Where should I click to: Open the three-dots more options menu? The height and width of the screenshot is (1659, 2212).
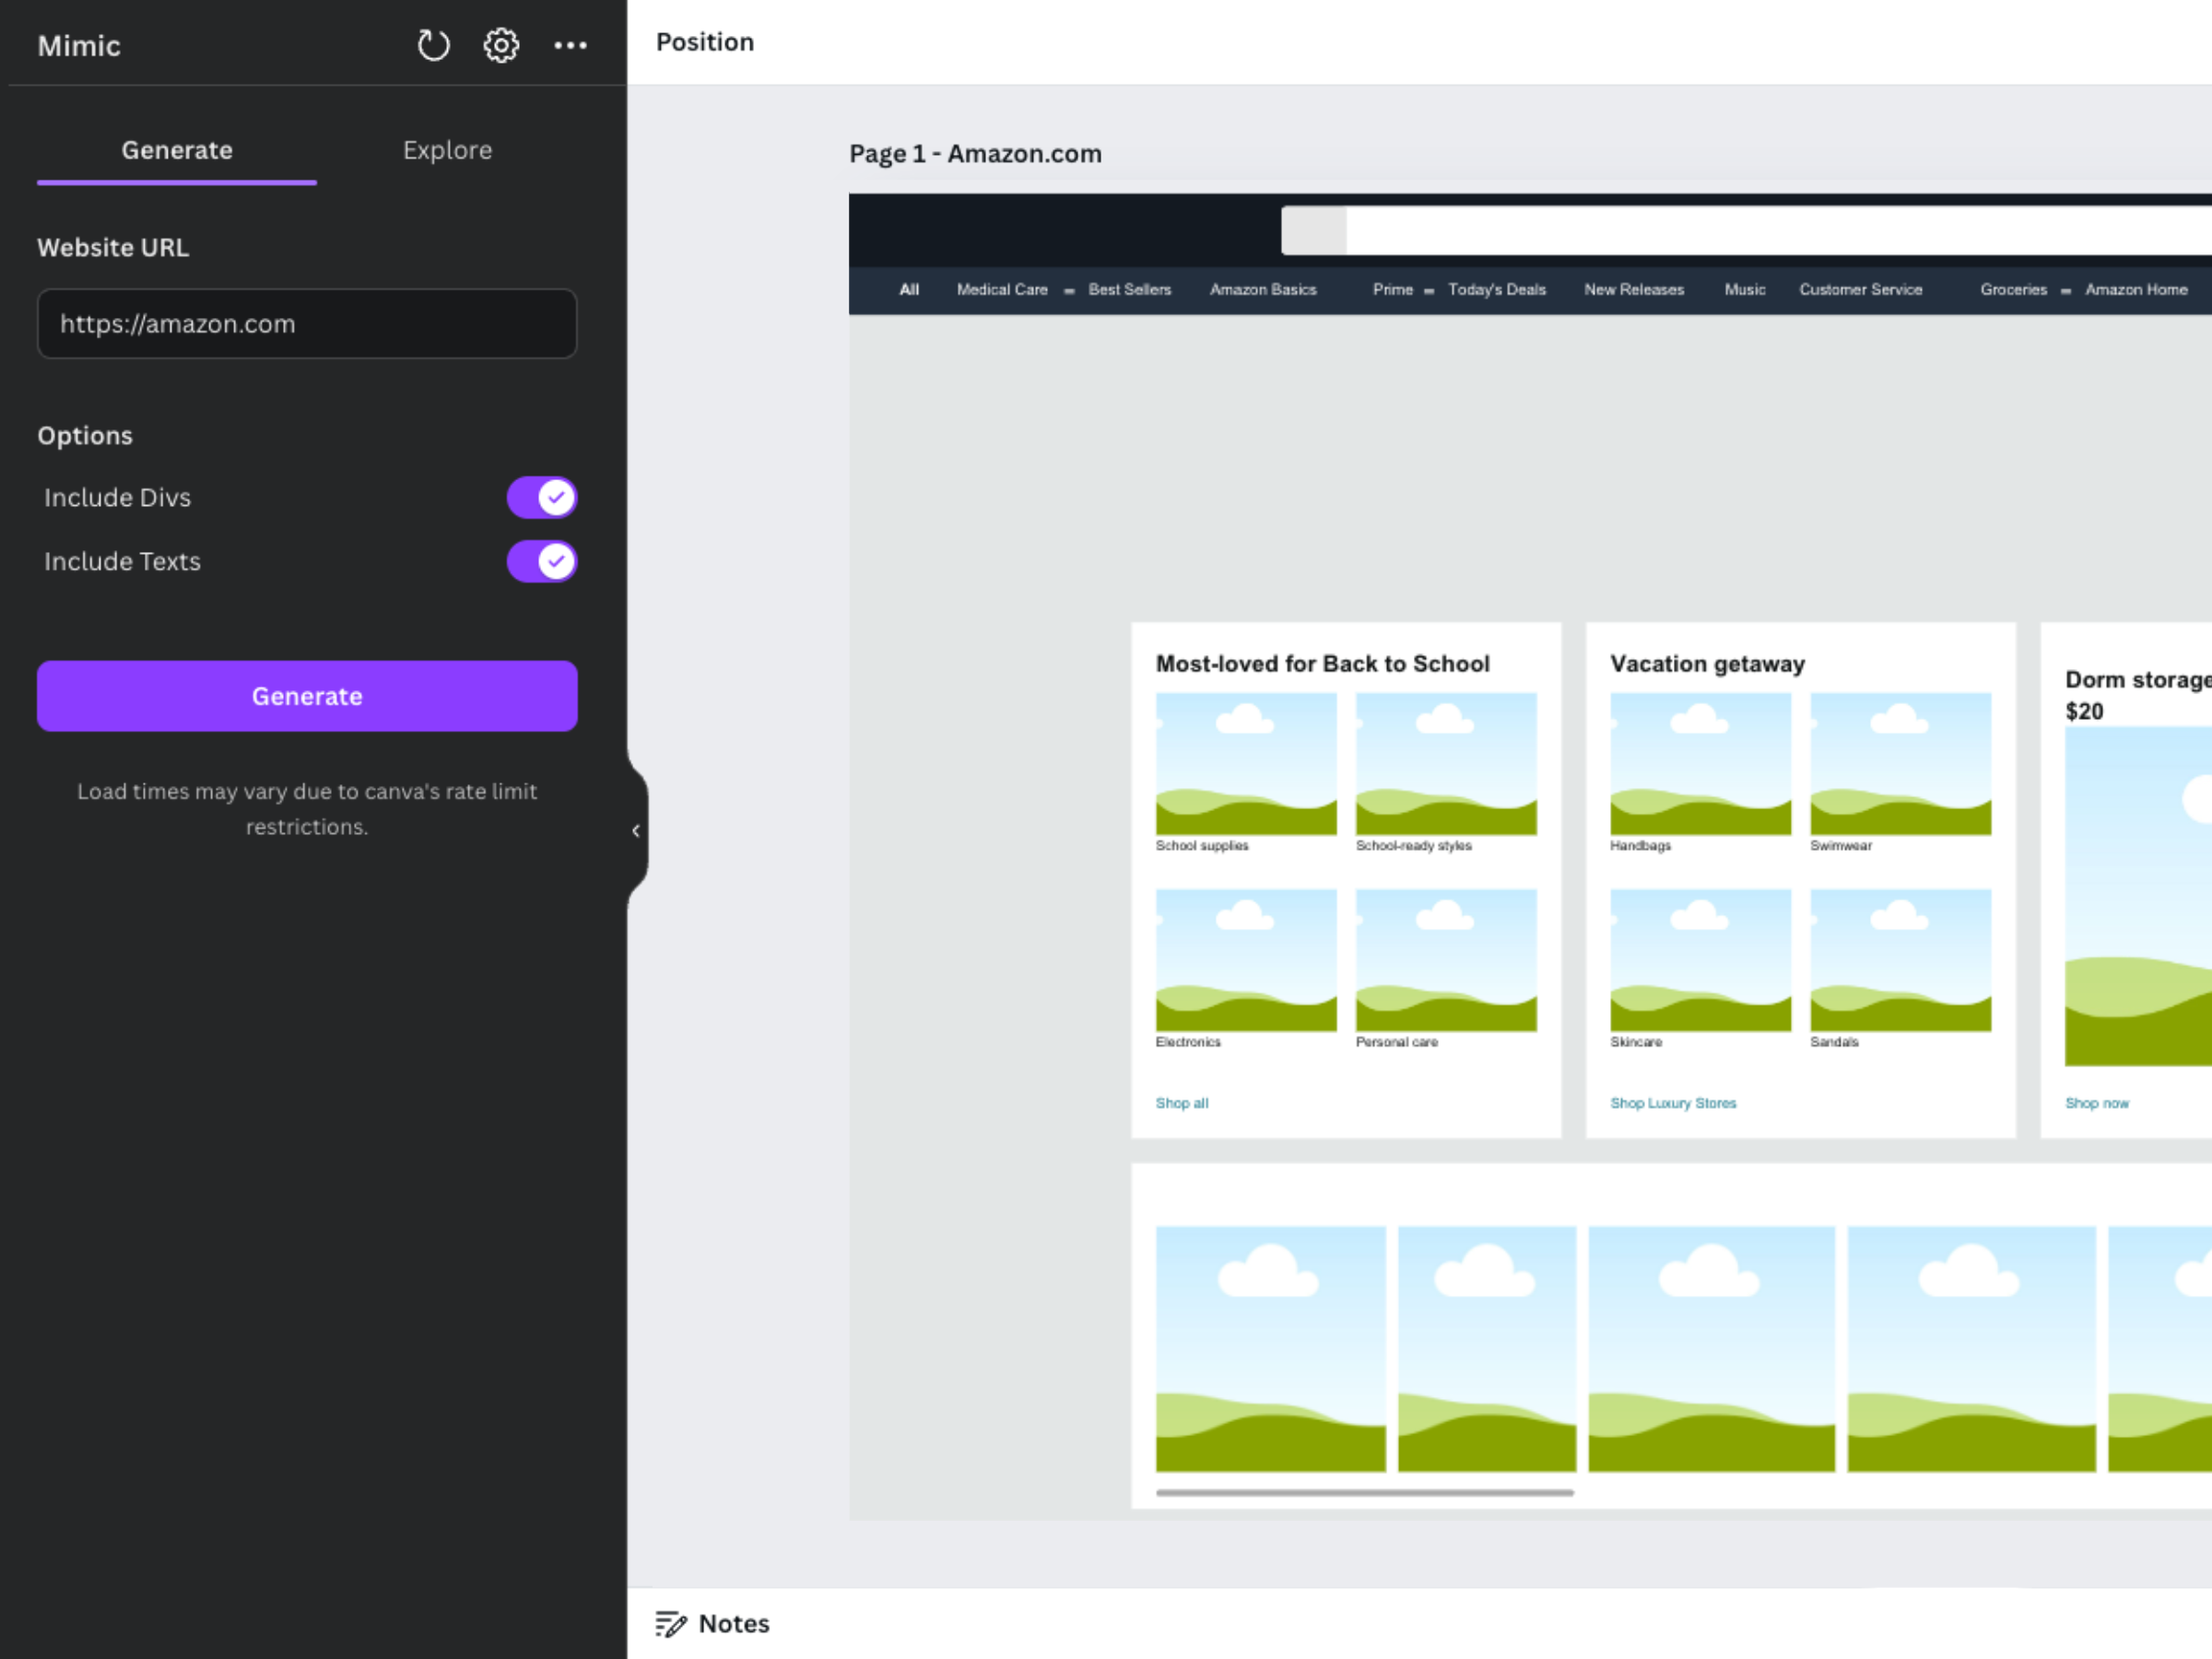pos(570,45)
